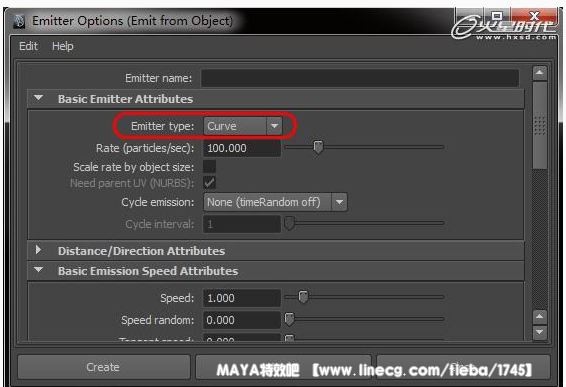Click the Rate (particles/sec) slider handle
Image resolution: width=566 pixels, height=387 pixels.
(318, 147)
